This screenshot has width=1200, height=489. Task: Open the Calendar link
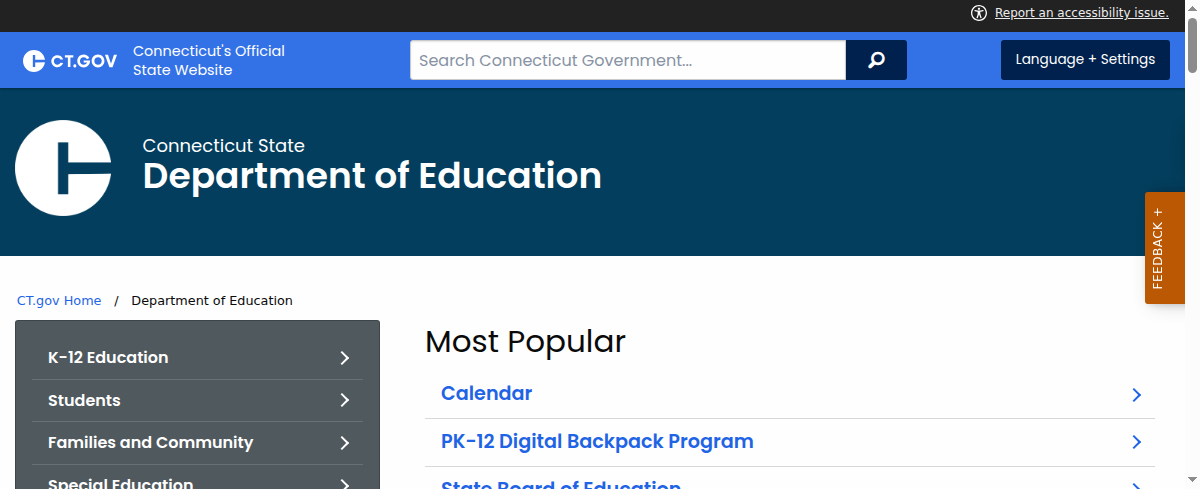click(x=486, y=393)
